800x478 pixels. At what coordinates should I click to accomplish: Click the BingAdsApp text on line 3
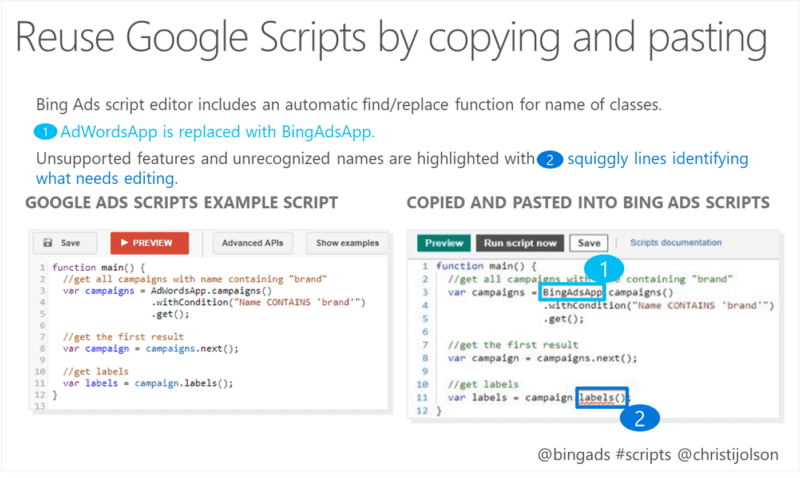point(572,292)
